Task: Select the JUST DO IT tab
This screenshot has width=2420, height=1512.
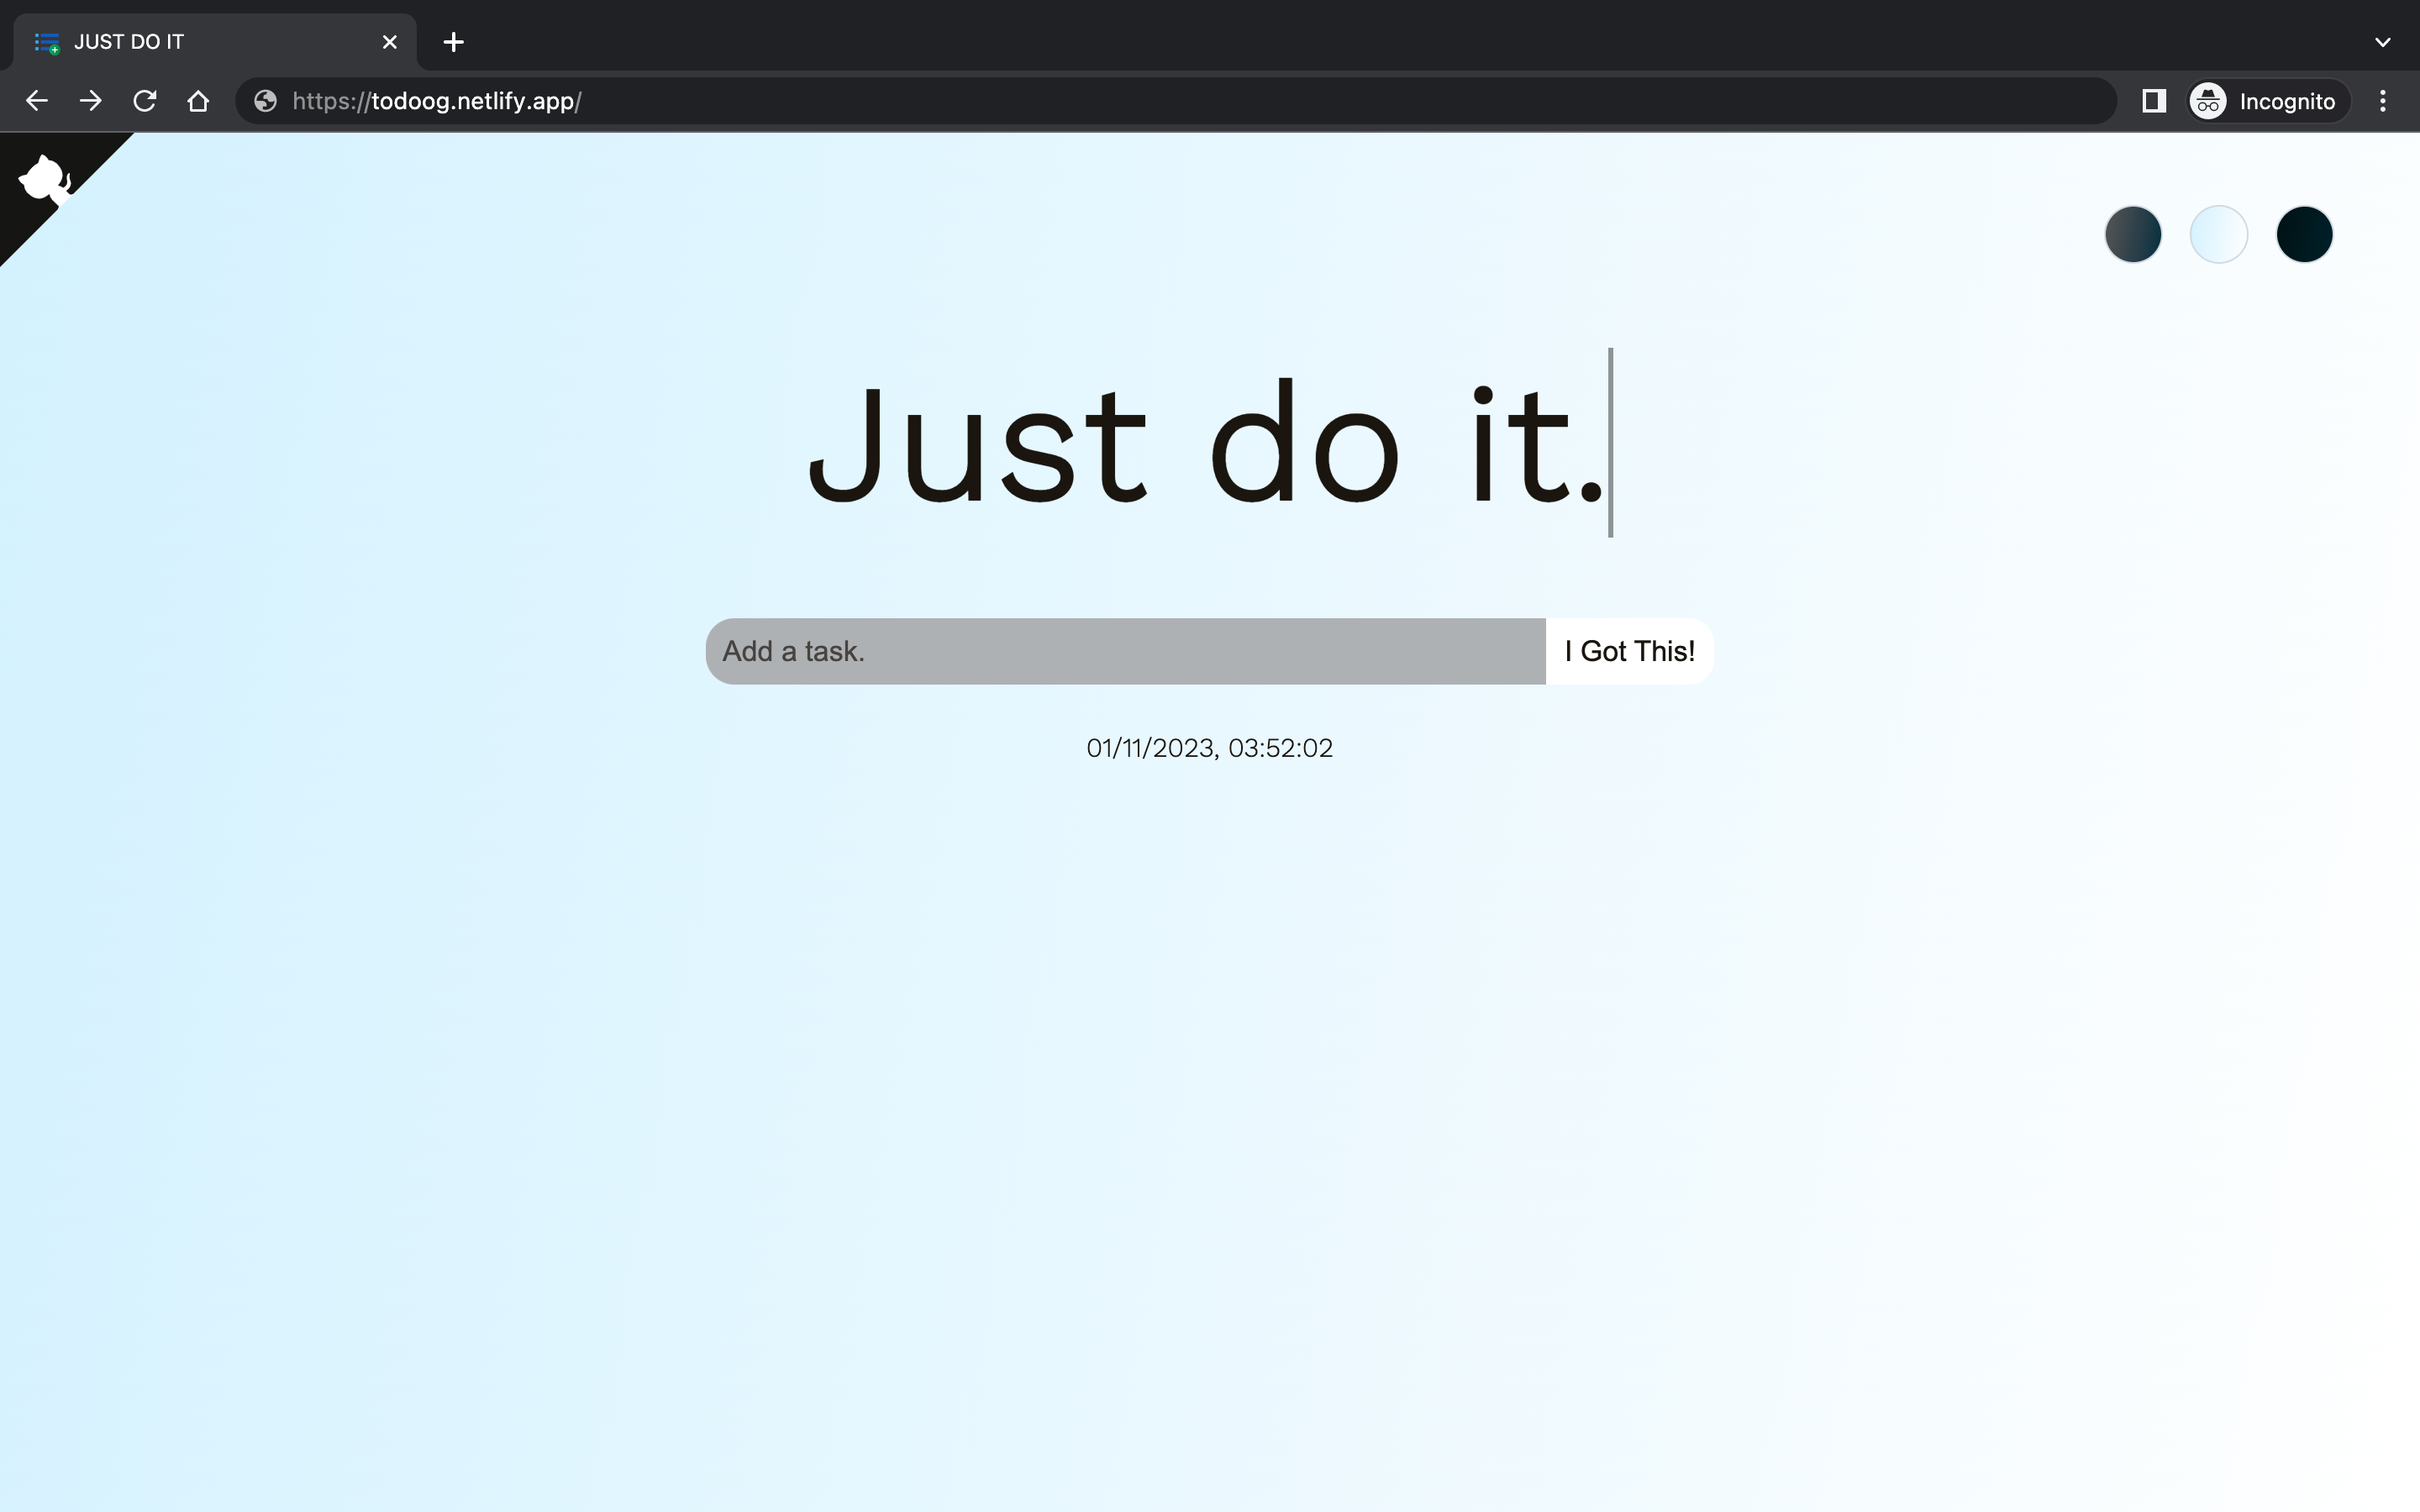Action: point(200,42)
